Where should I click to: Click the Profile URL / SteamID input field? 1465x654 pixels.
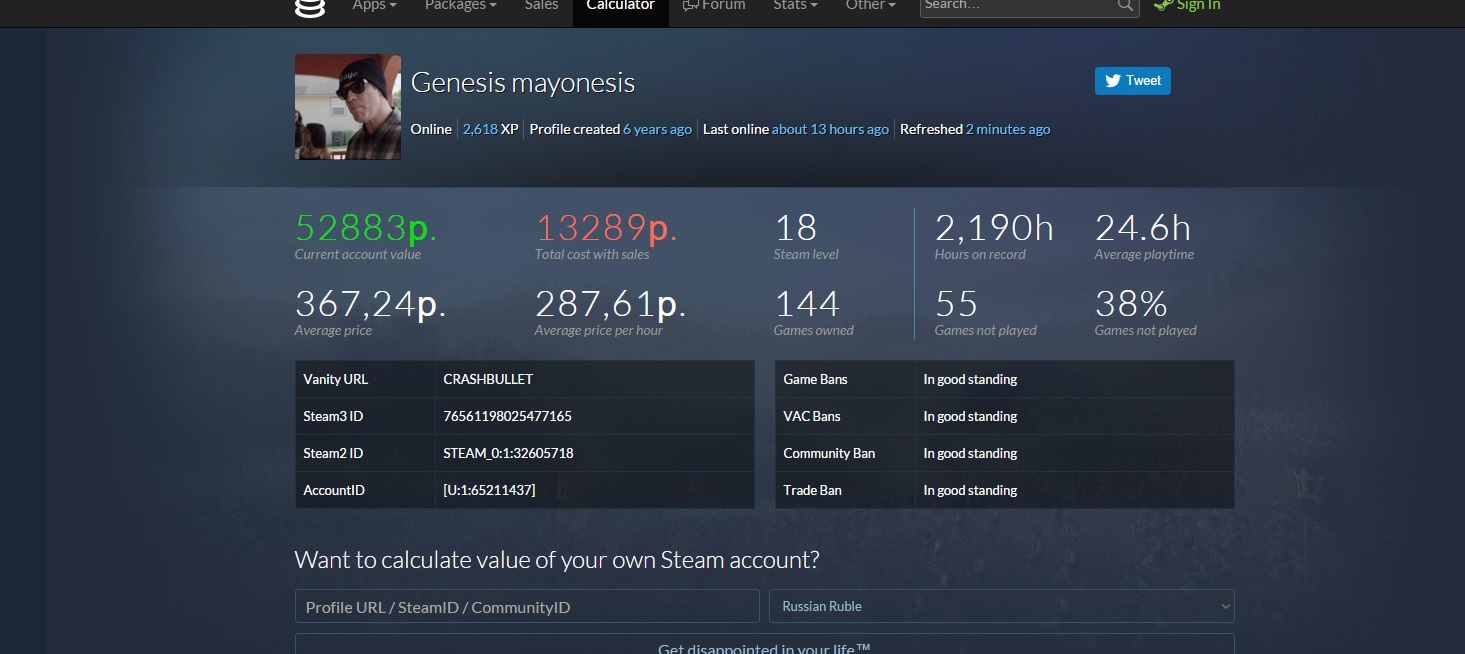(x=527, y=606)
